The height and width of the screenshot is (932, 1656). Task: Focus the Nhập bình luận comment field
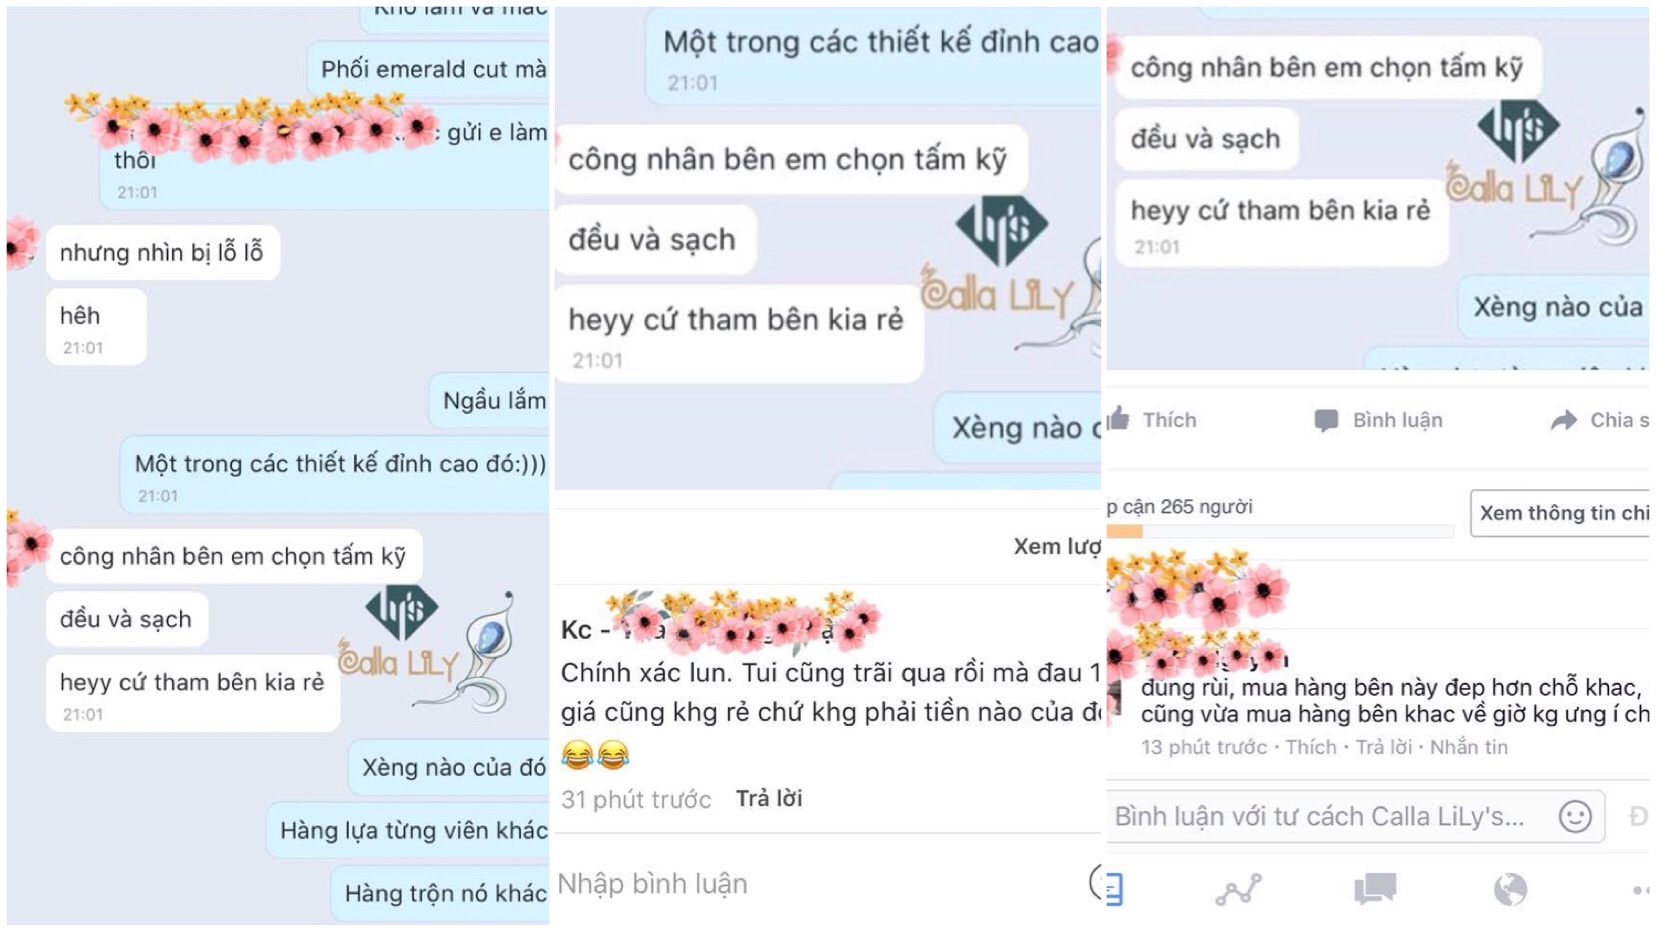click(x=820, y=884)
